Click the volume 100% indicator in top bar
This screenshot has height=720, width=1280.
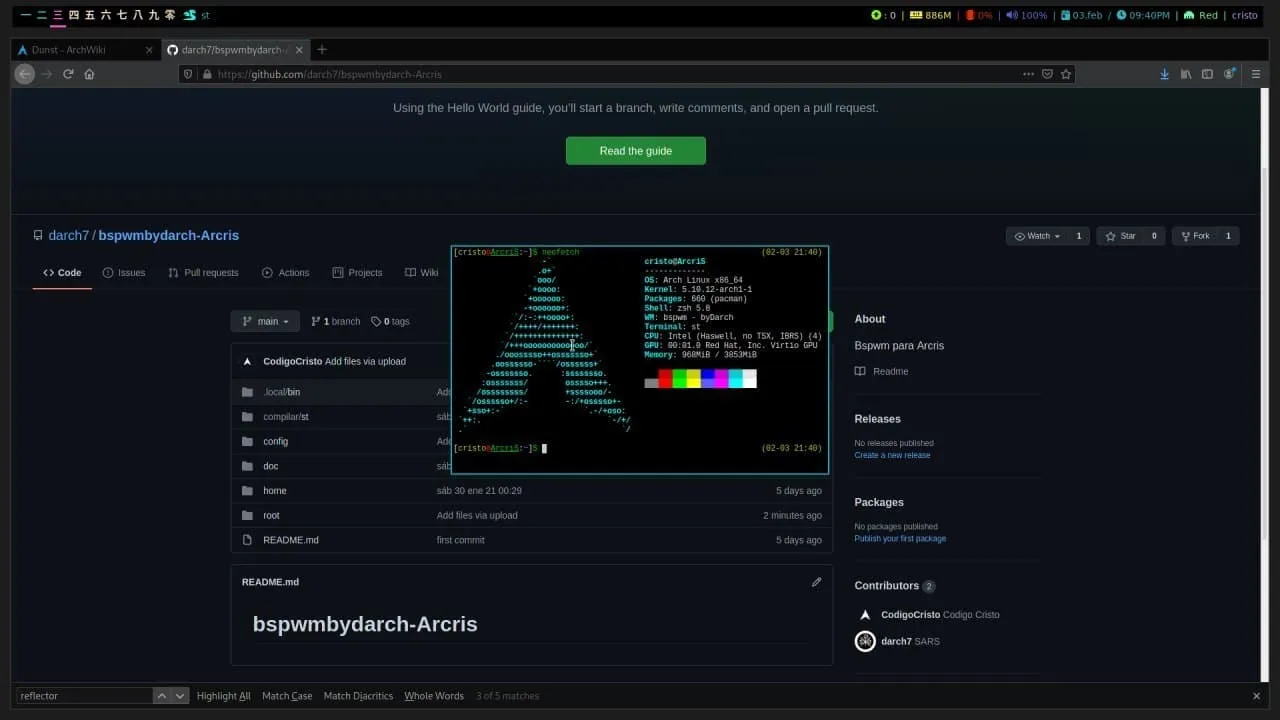(1026, 15)
